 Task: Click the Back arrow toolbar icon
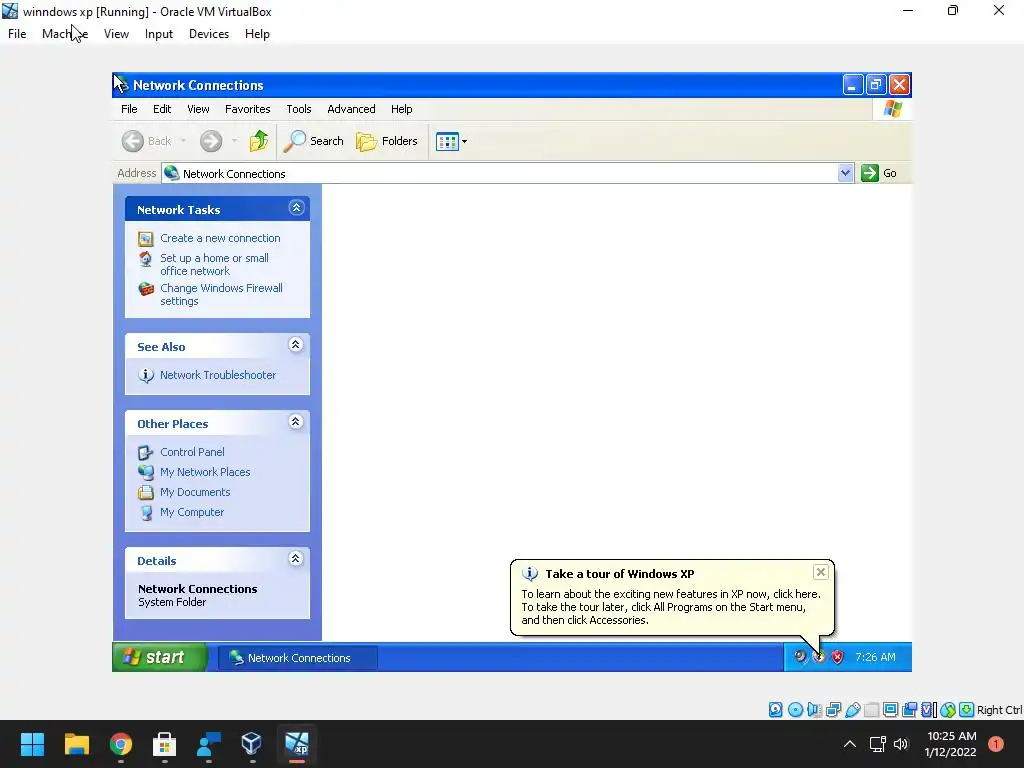(x=133, y=141)
